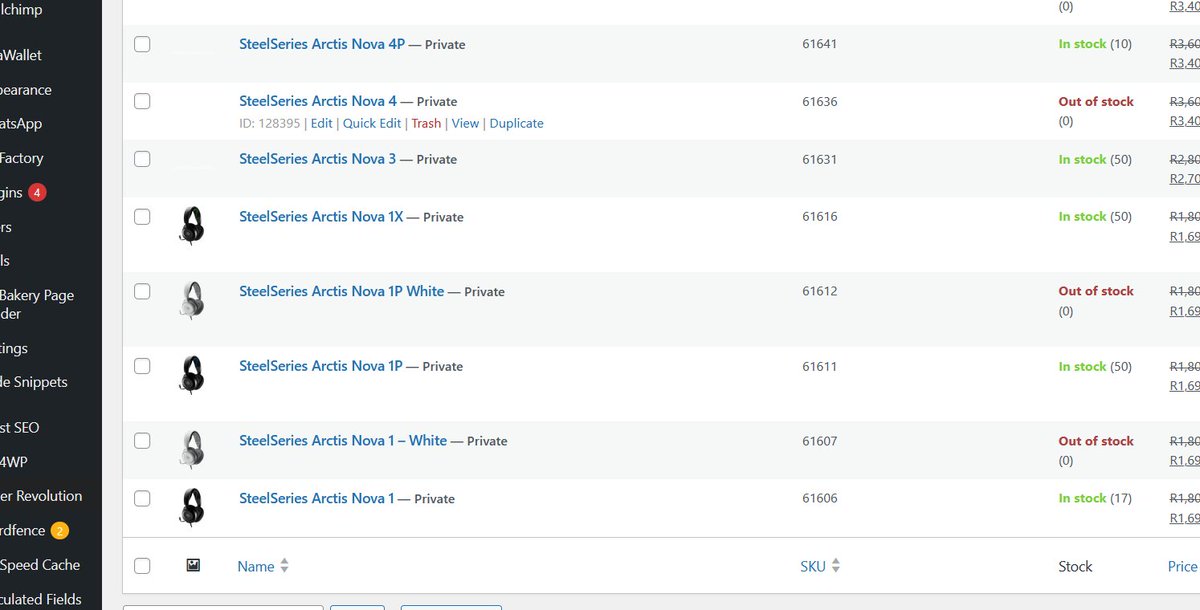
Task: Click SKU value 61612
Action: pyautogui.click(x=819, y=291)
